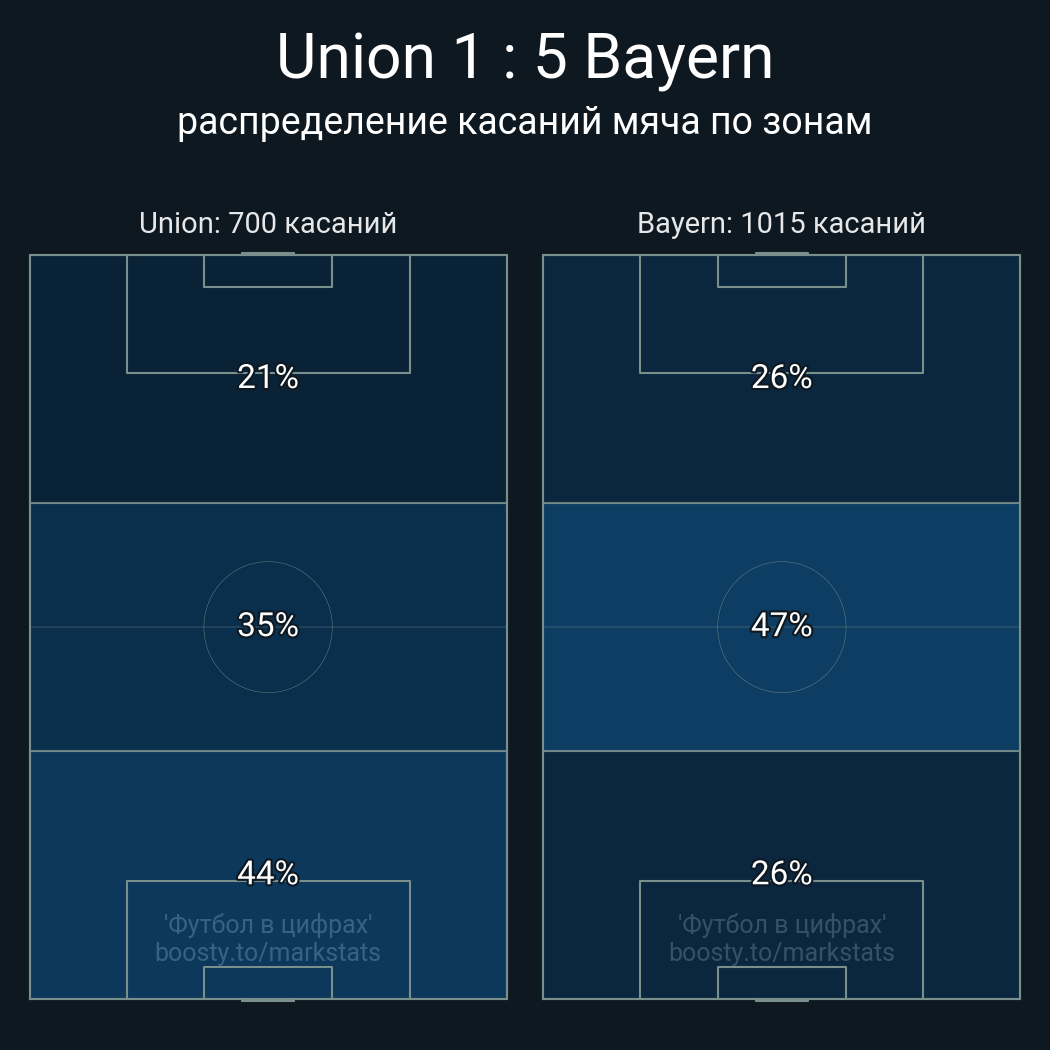Click Union's 21% attacking zone value
1050x1050 pixels.
268,377
